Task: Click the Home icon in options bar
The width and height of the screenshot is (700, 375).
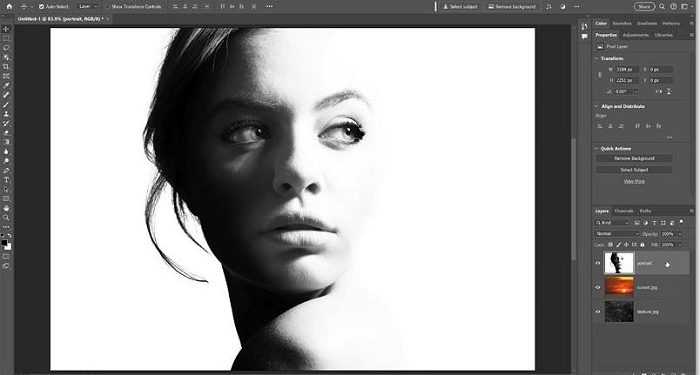Action: click(9, 7)
